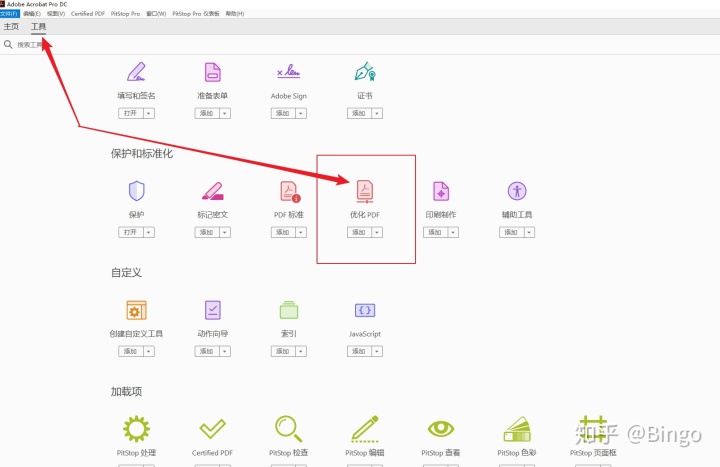The image size is (720, 467).
Task: Expand dropdown arrow under 证书
Action: point(377,113)
